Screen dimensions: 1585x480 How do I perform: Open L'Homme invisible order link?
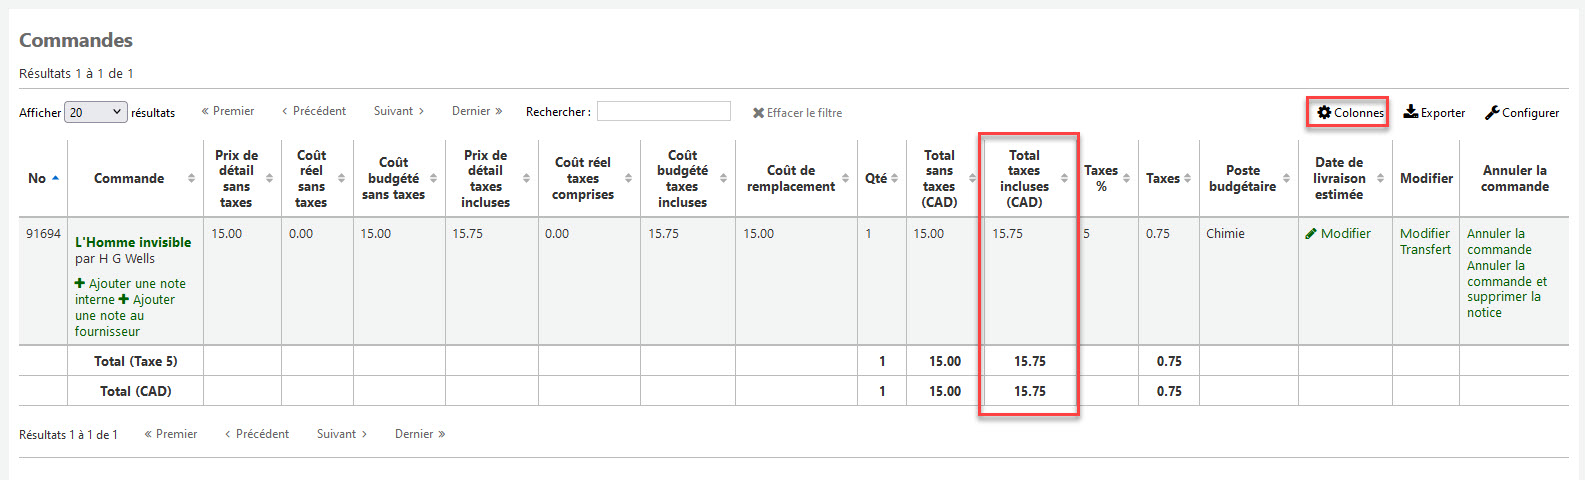tap(133, 242)
